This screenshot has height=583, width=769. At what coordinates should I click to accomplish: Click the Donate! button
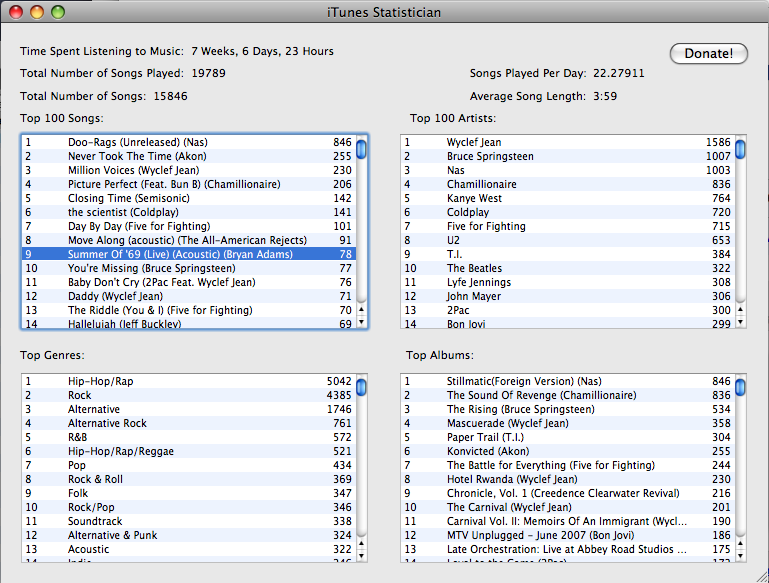pyautogui.click(x=709, y=53)
